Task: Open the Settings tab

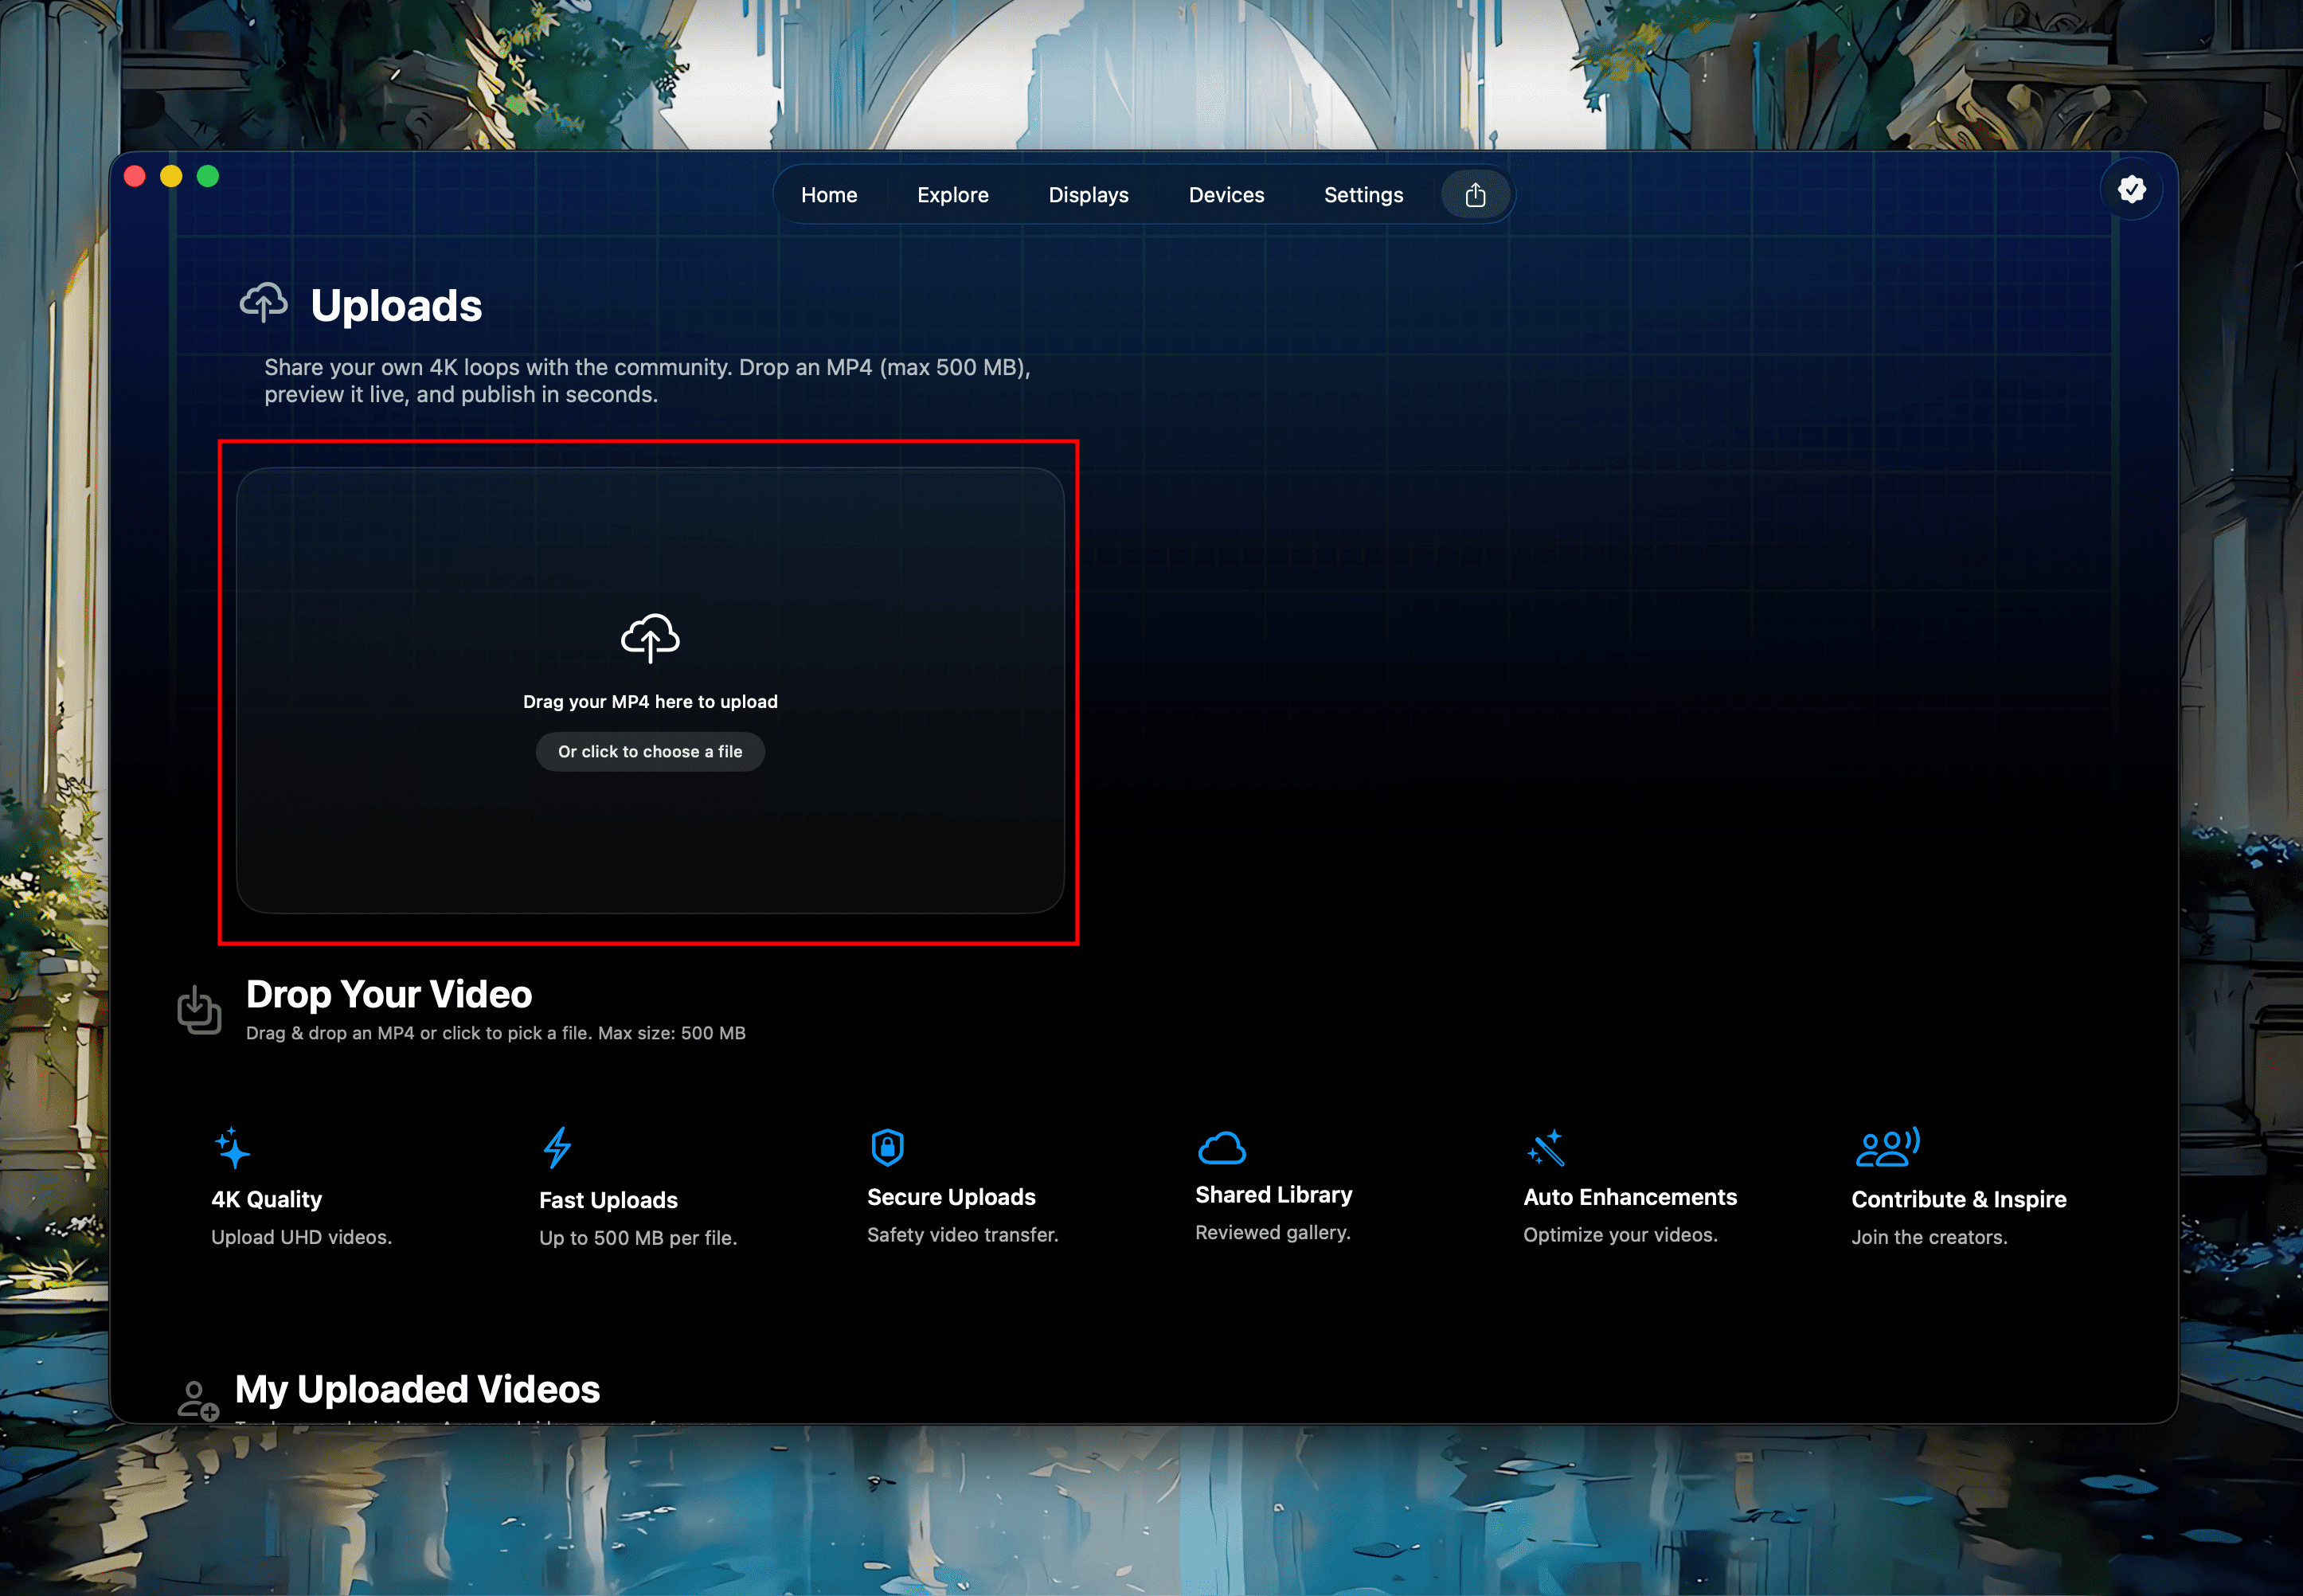Action: [1363, 195]
